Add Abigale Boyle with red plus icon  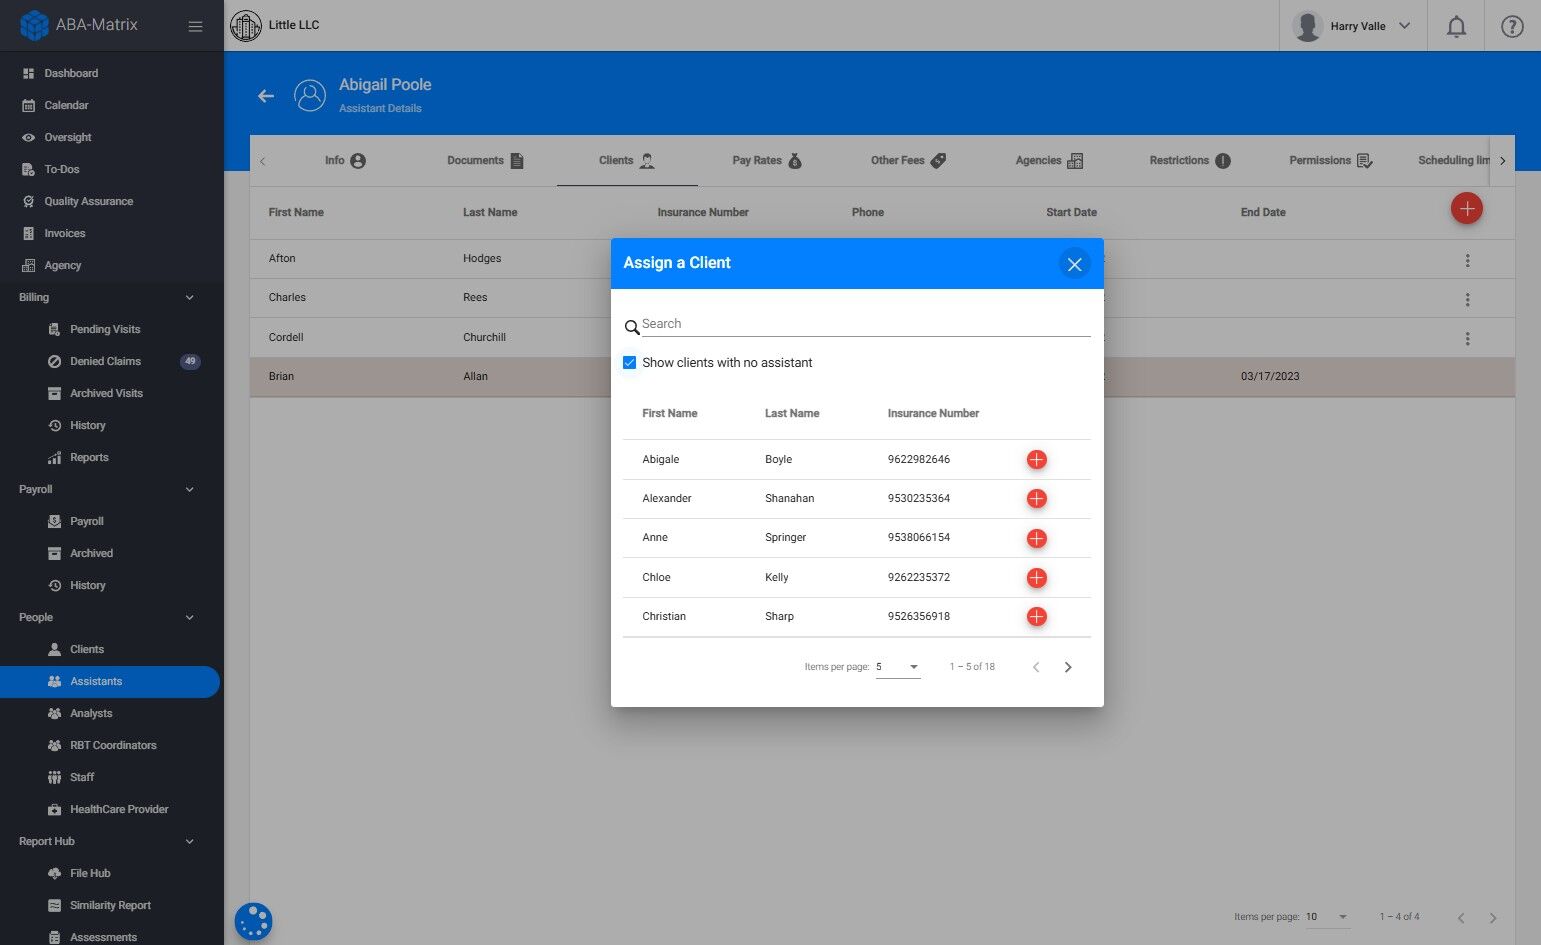coord(1036,459)
